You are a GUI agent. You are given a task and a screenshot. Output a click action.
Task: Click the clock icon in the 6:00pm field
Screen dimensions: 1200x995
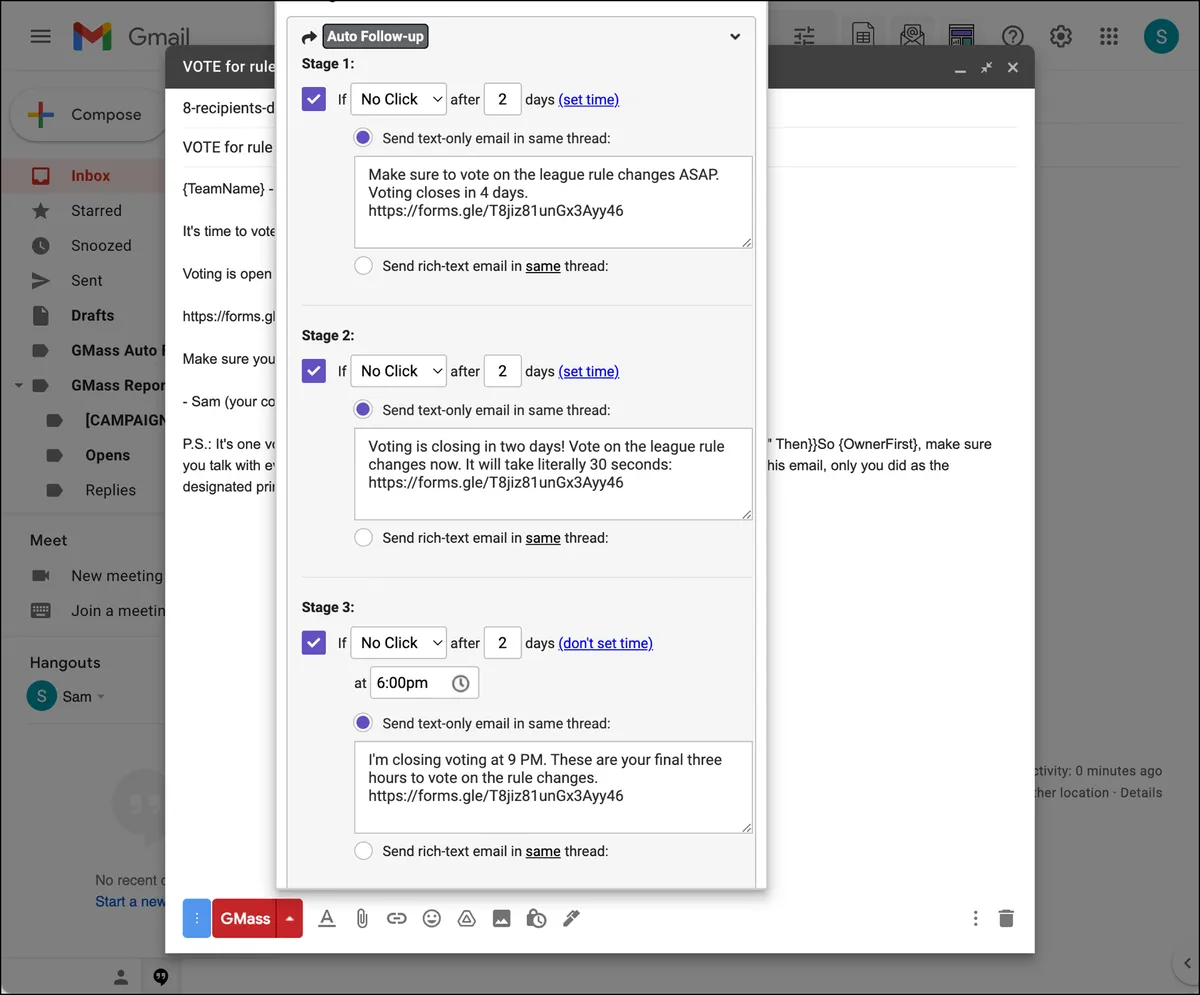460,683
